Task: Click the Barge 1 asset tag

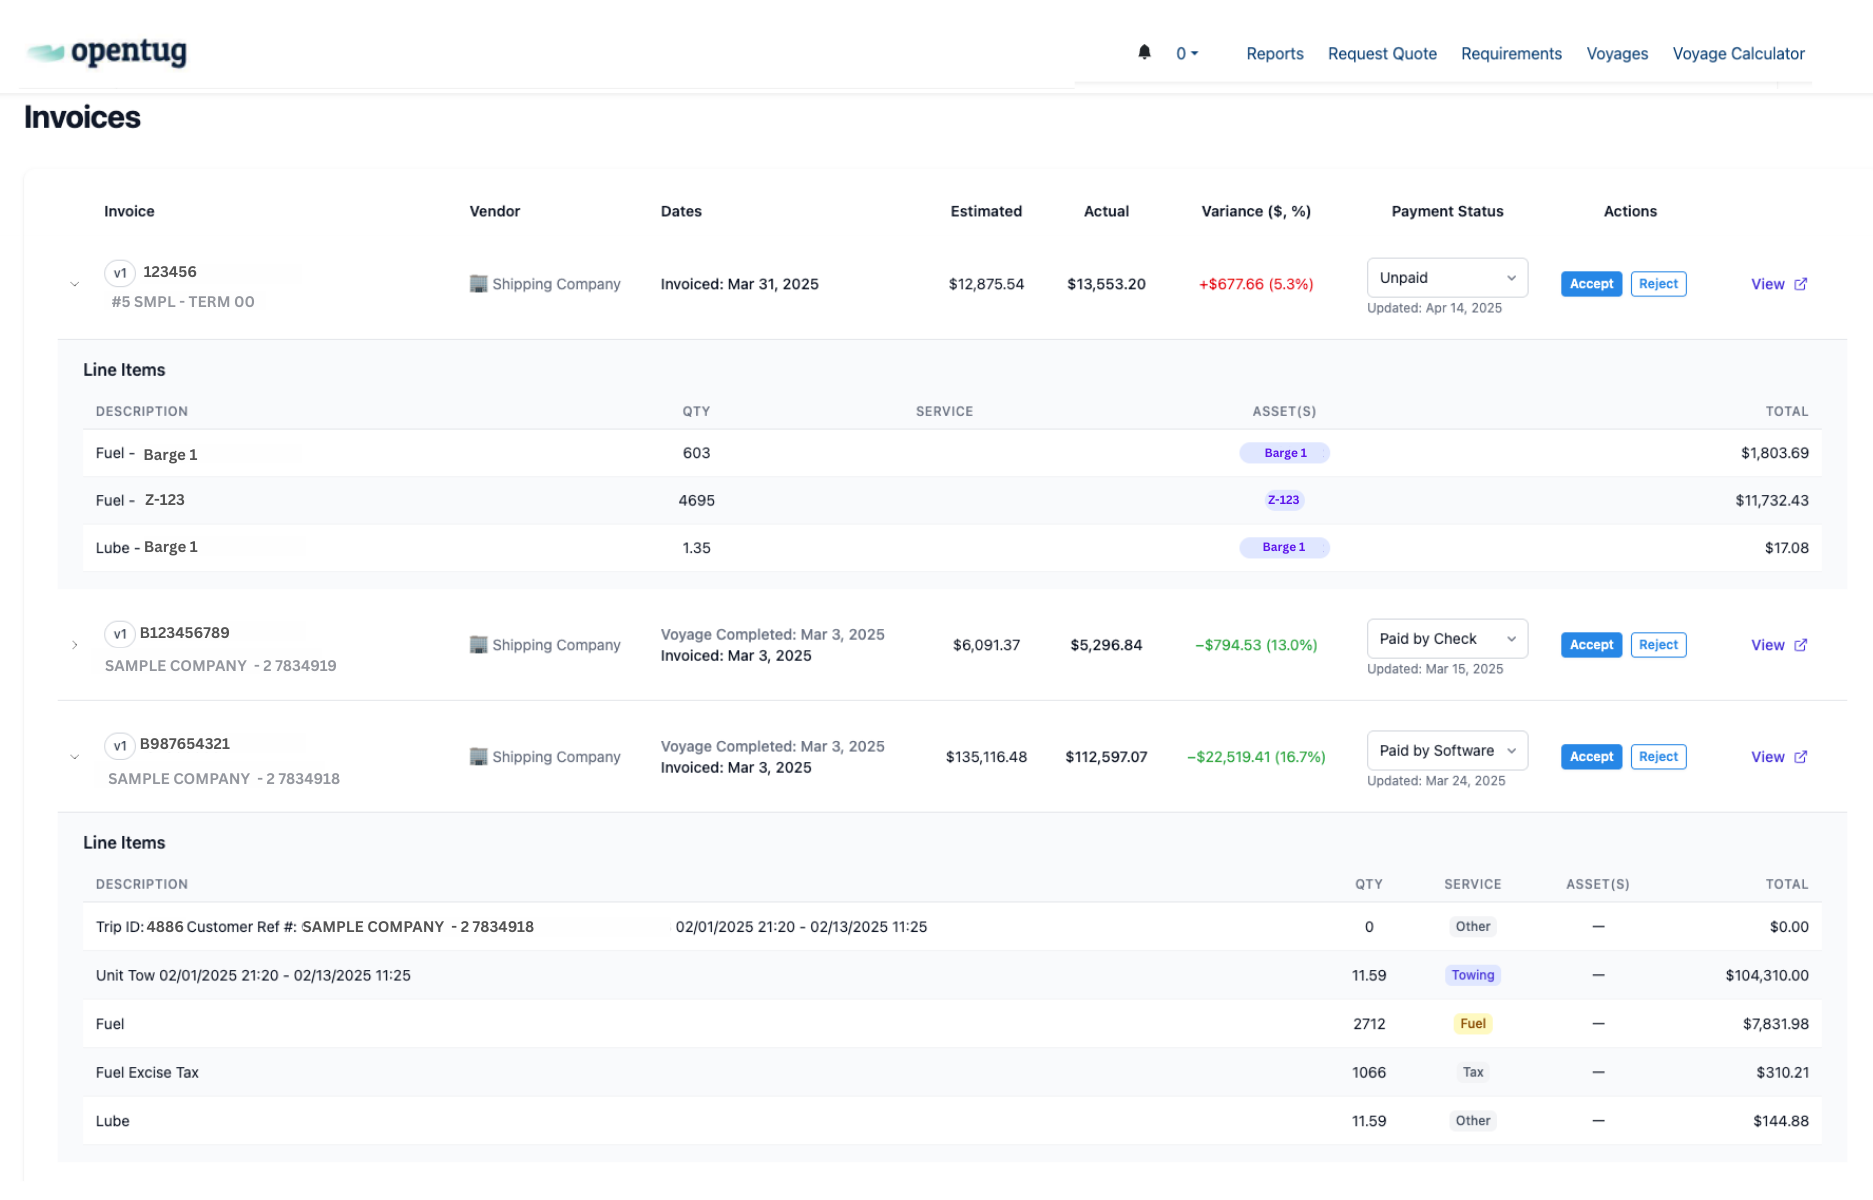Action: point(1284,452)
